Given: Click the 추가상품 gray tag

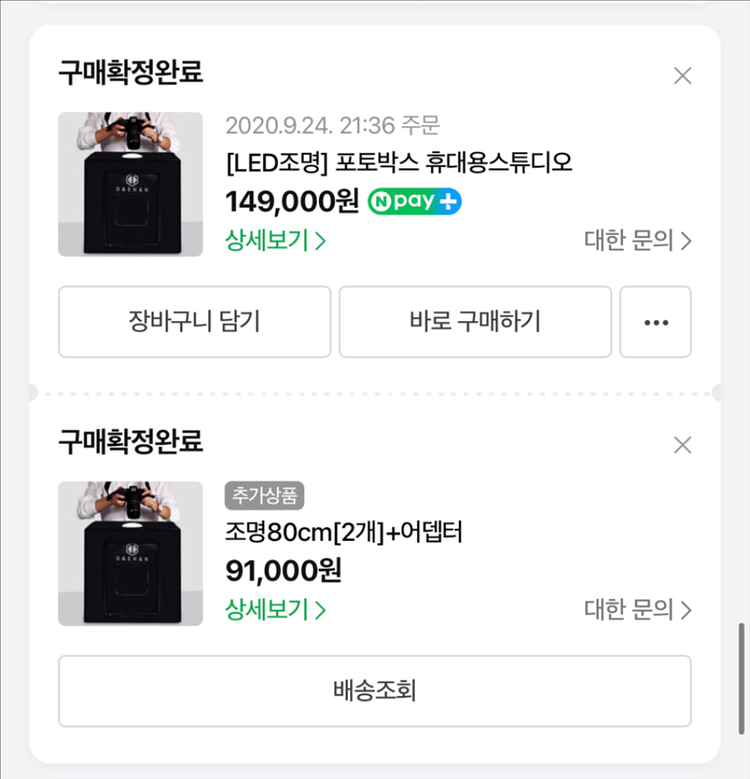Looking at the screenshot, I should [264, 495].
